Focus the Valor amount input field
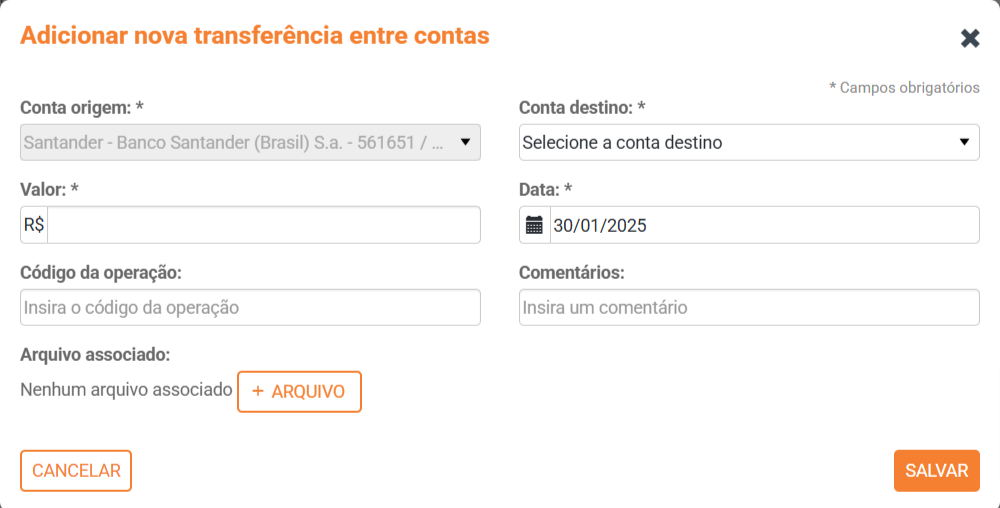The width and height of the screenshot is (1000, 508). (263, 225)
